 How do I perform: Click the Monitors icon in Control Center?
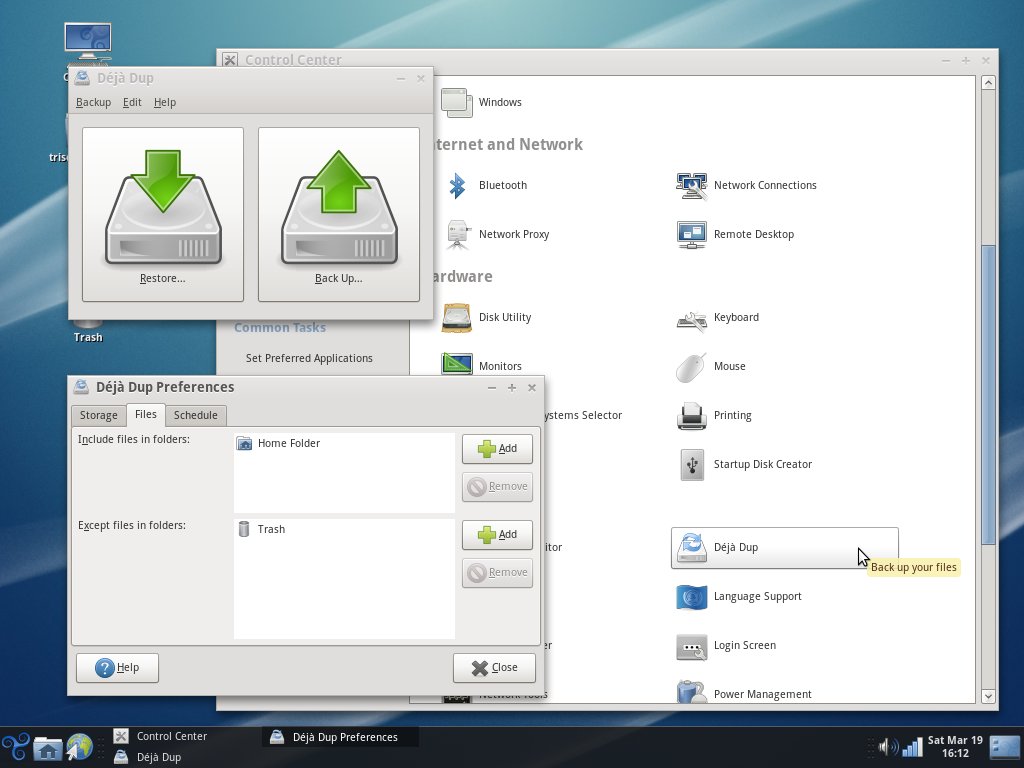pos(456,364)
